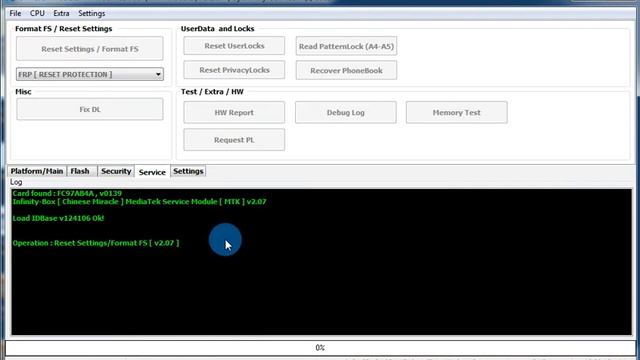Viewport: 640px width, 360px height.
Task: Click the 0% progress bar
Action: coord(320,348)
